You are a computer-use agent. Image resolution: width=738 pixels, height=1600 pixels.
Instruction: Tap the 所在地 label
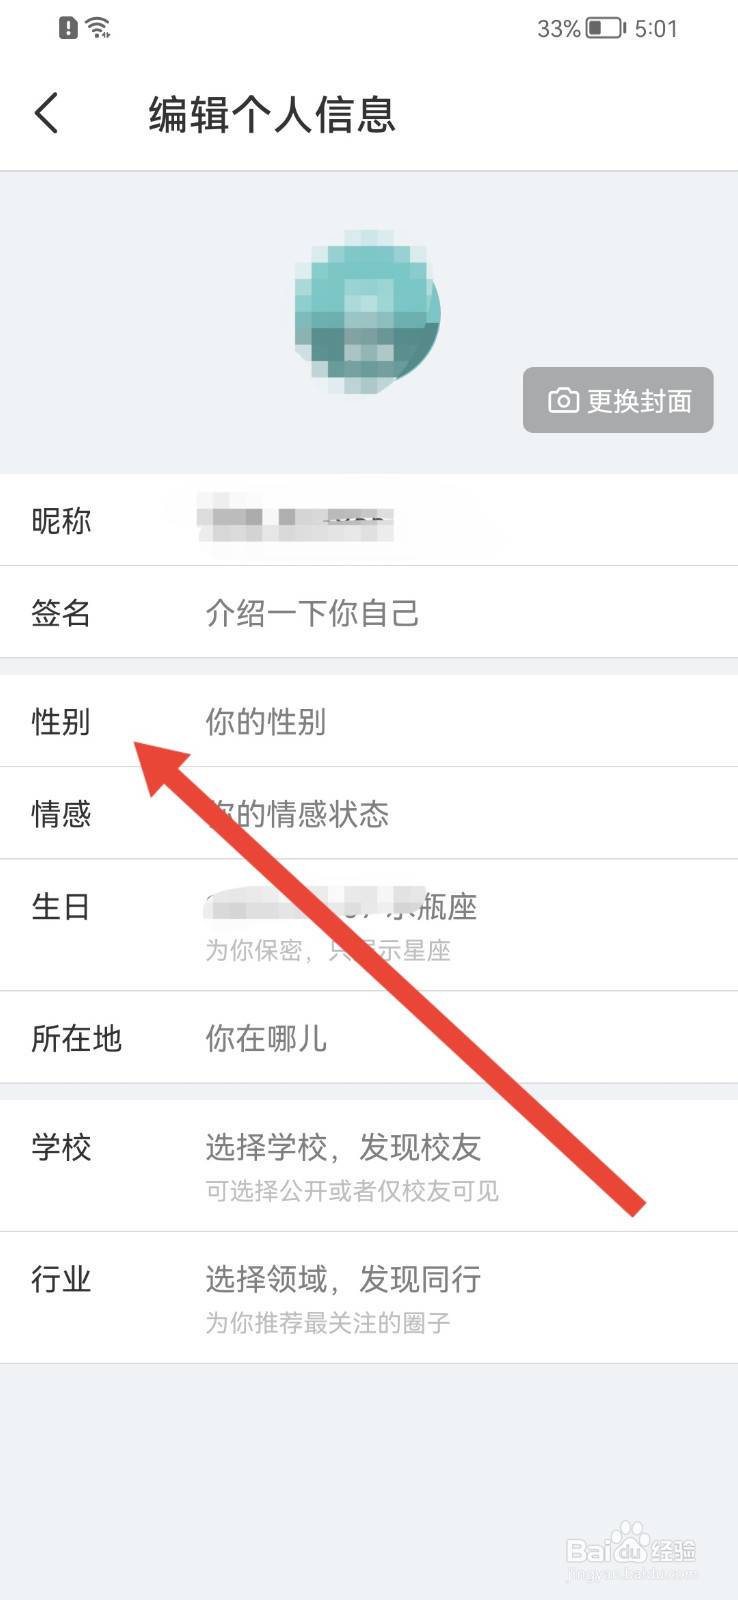point(76,1038)
